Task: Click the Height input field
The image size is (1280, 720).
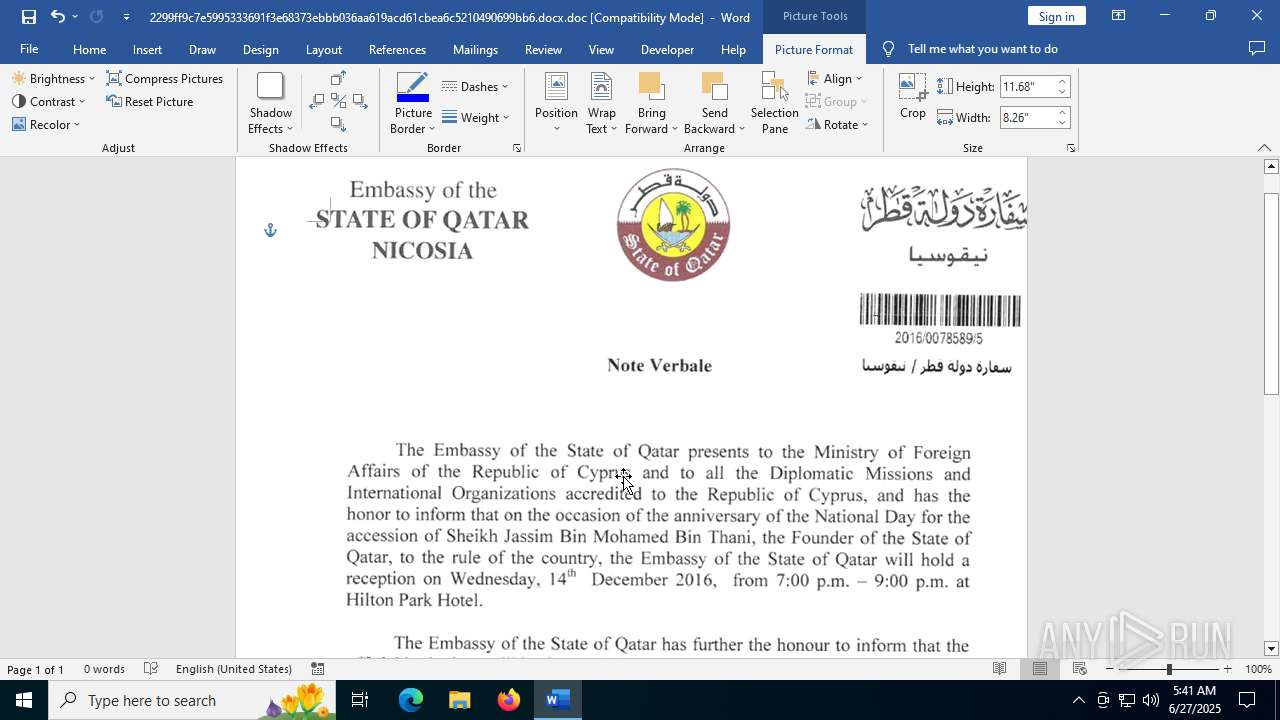Action: tap(1026, 87)
